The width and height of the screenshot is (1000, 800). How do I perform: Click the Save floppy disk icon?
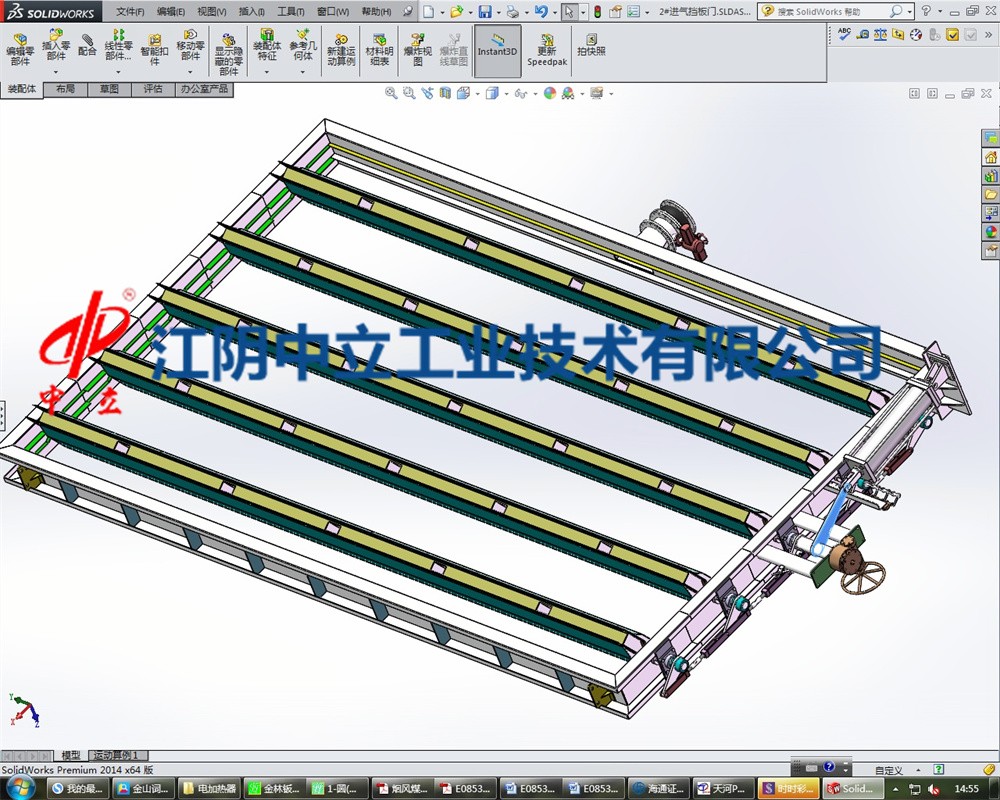point(485,11)
